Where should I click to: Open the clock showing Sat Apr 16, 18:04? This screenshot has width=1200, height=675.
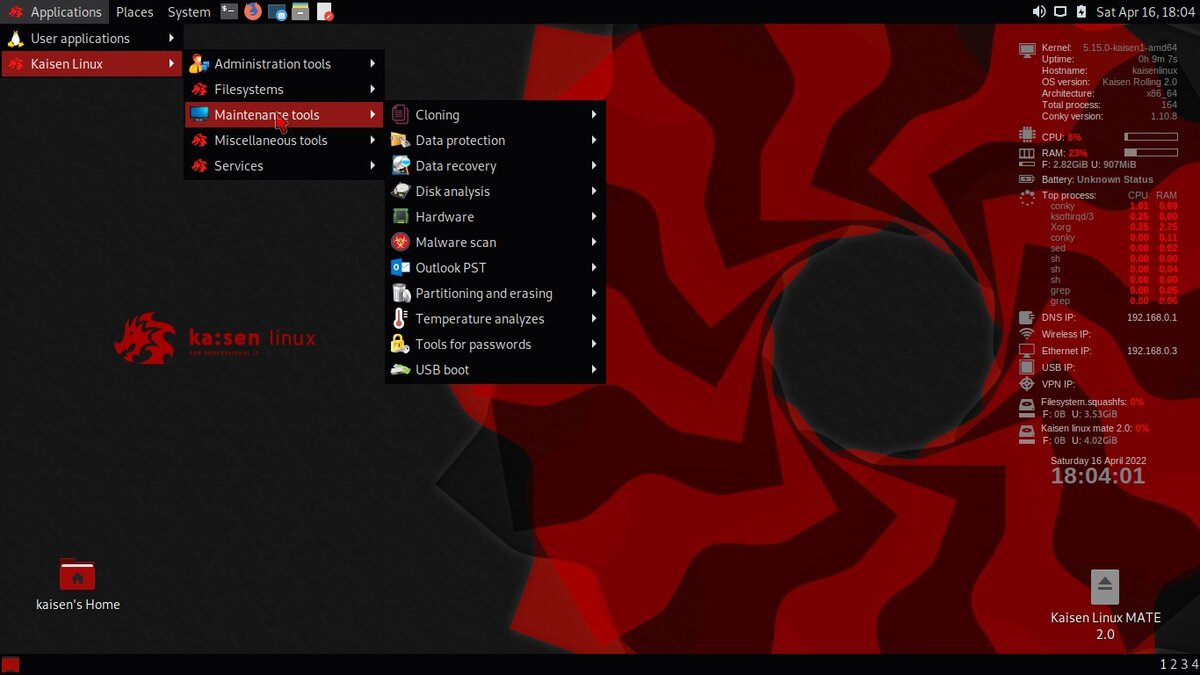pyautogui.click(x=1146, y=12)
